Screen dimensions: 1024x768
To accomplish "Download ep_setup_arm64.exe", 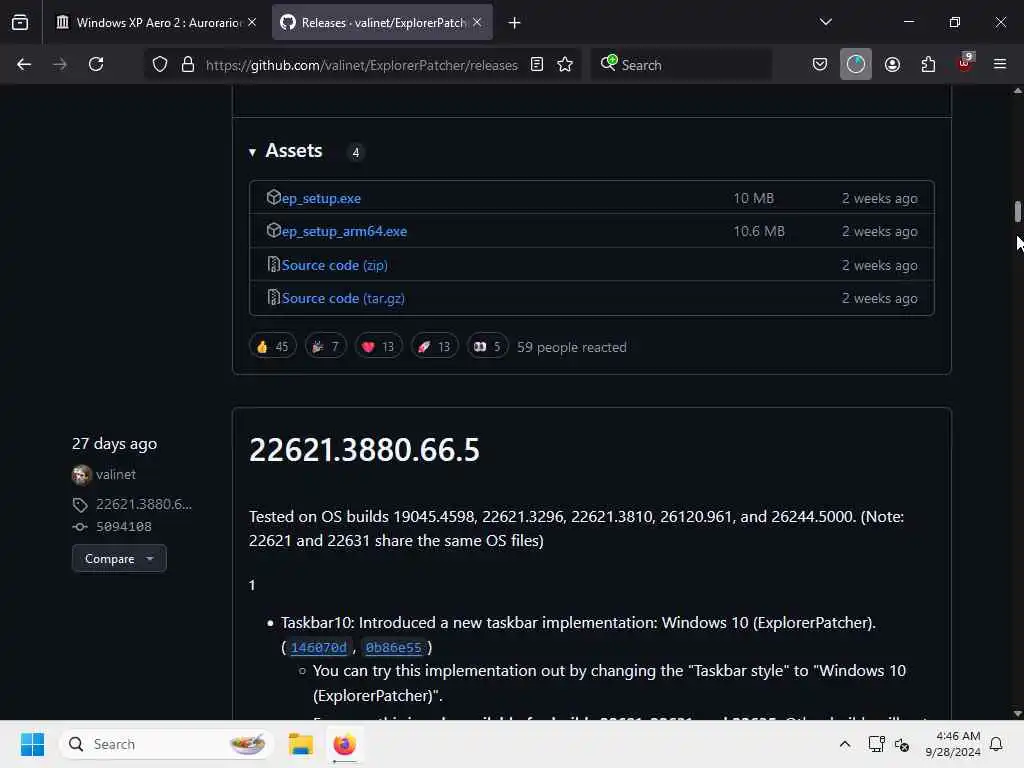I will pyautogui.click(x=344, y=231).
